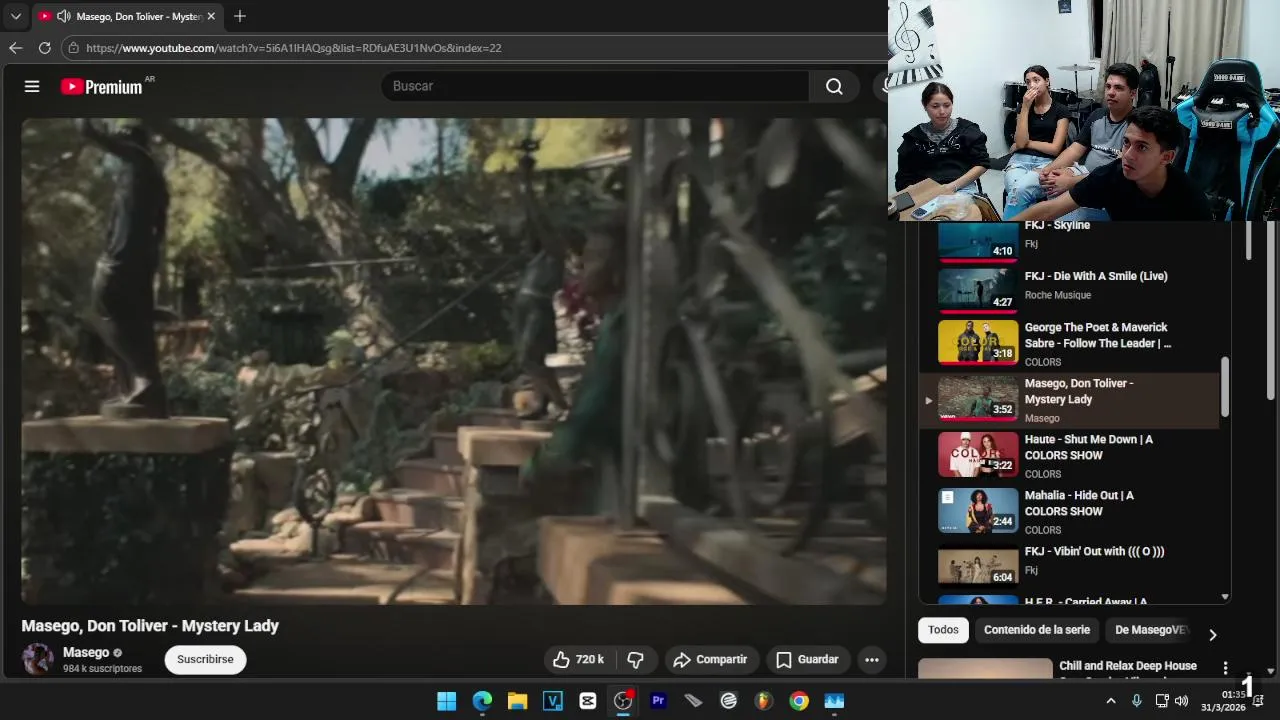Dislike the Mystery Lady video
The width and height of the screenshot is (1280, 720).
pyautogui.click(x=636, y=660)
